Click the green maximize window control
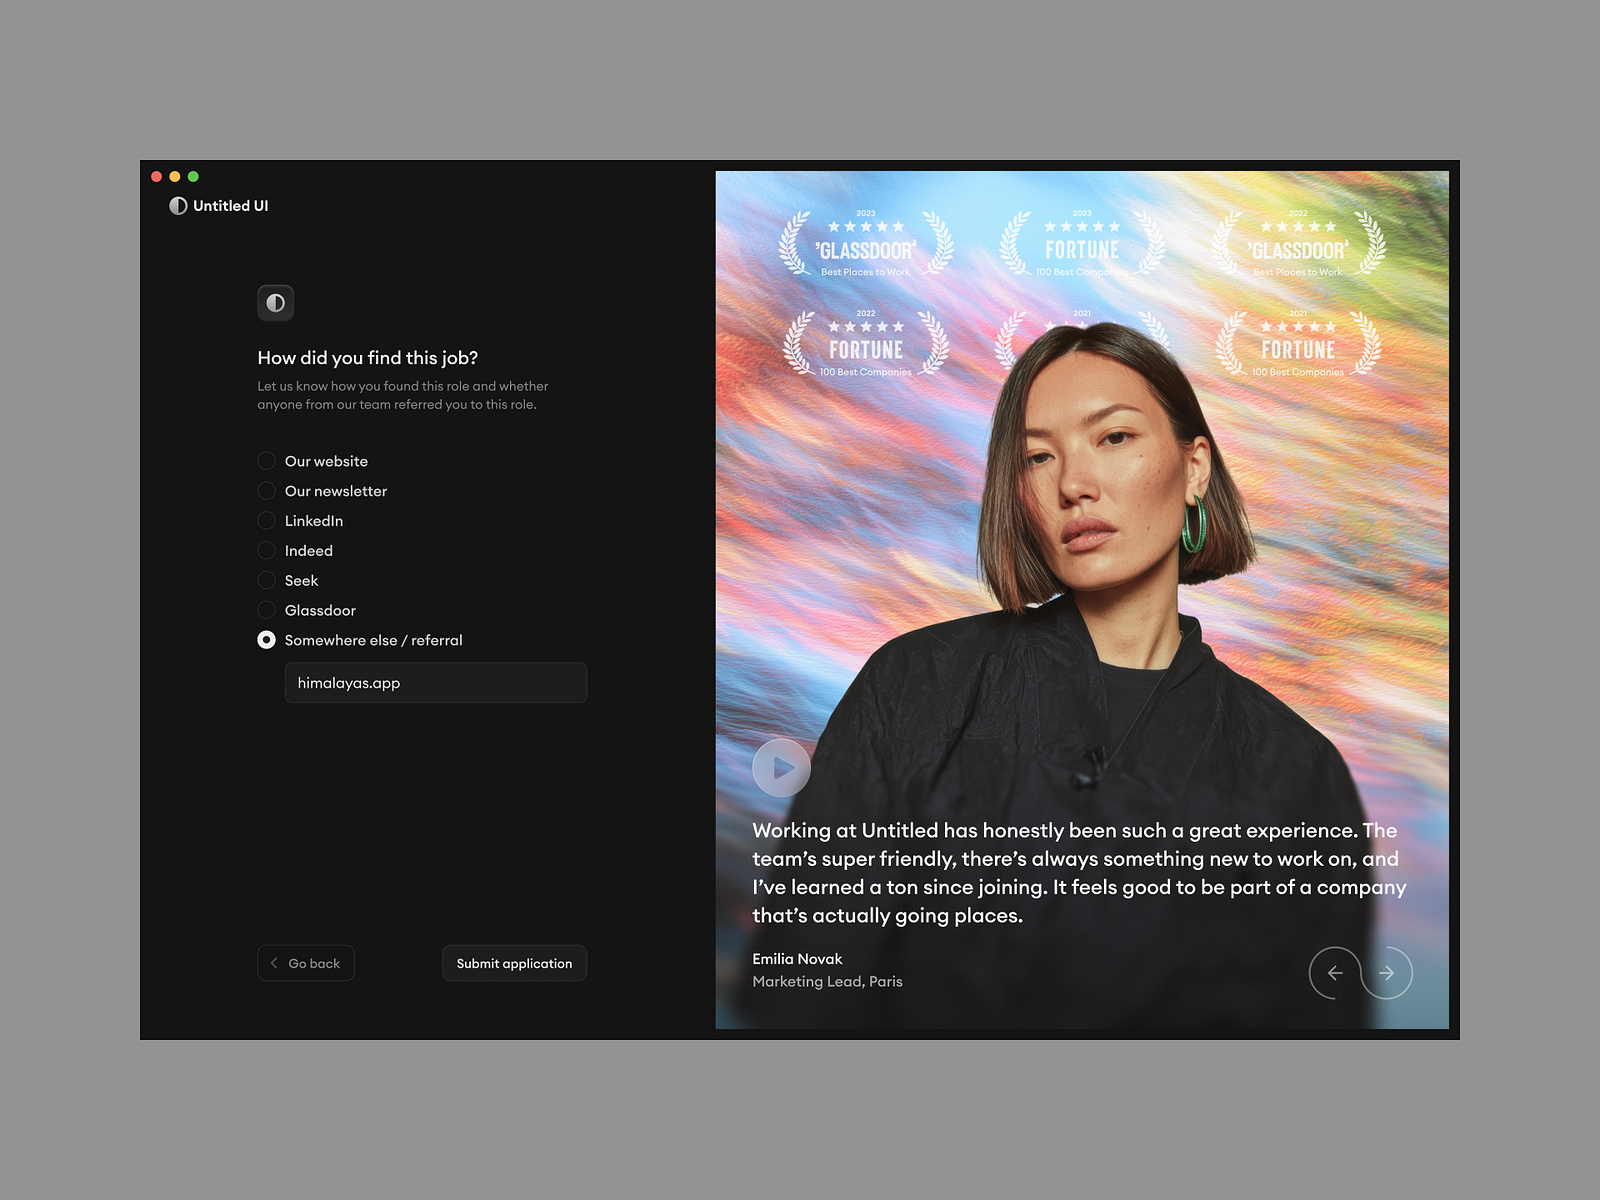 (192, 175)
